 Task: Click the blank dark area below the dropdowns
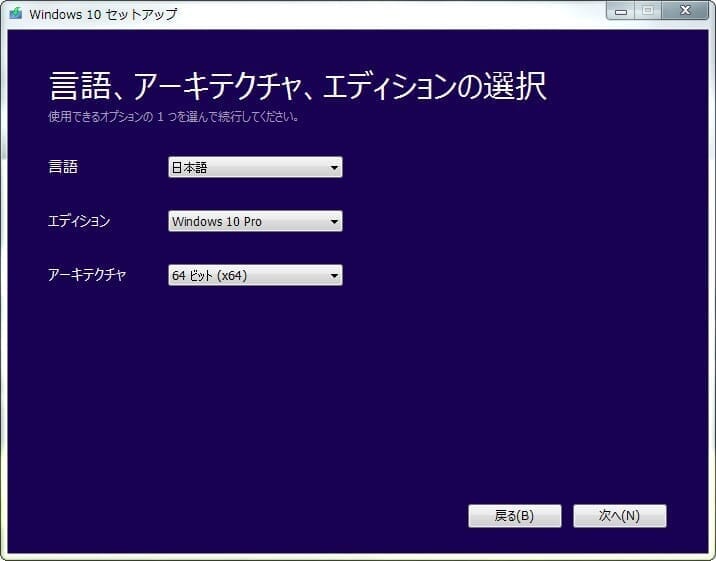click(x=350, y=400)
